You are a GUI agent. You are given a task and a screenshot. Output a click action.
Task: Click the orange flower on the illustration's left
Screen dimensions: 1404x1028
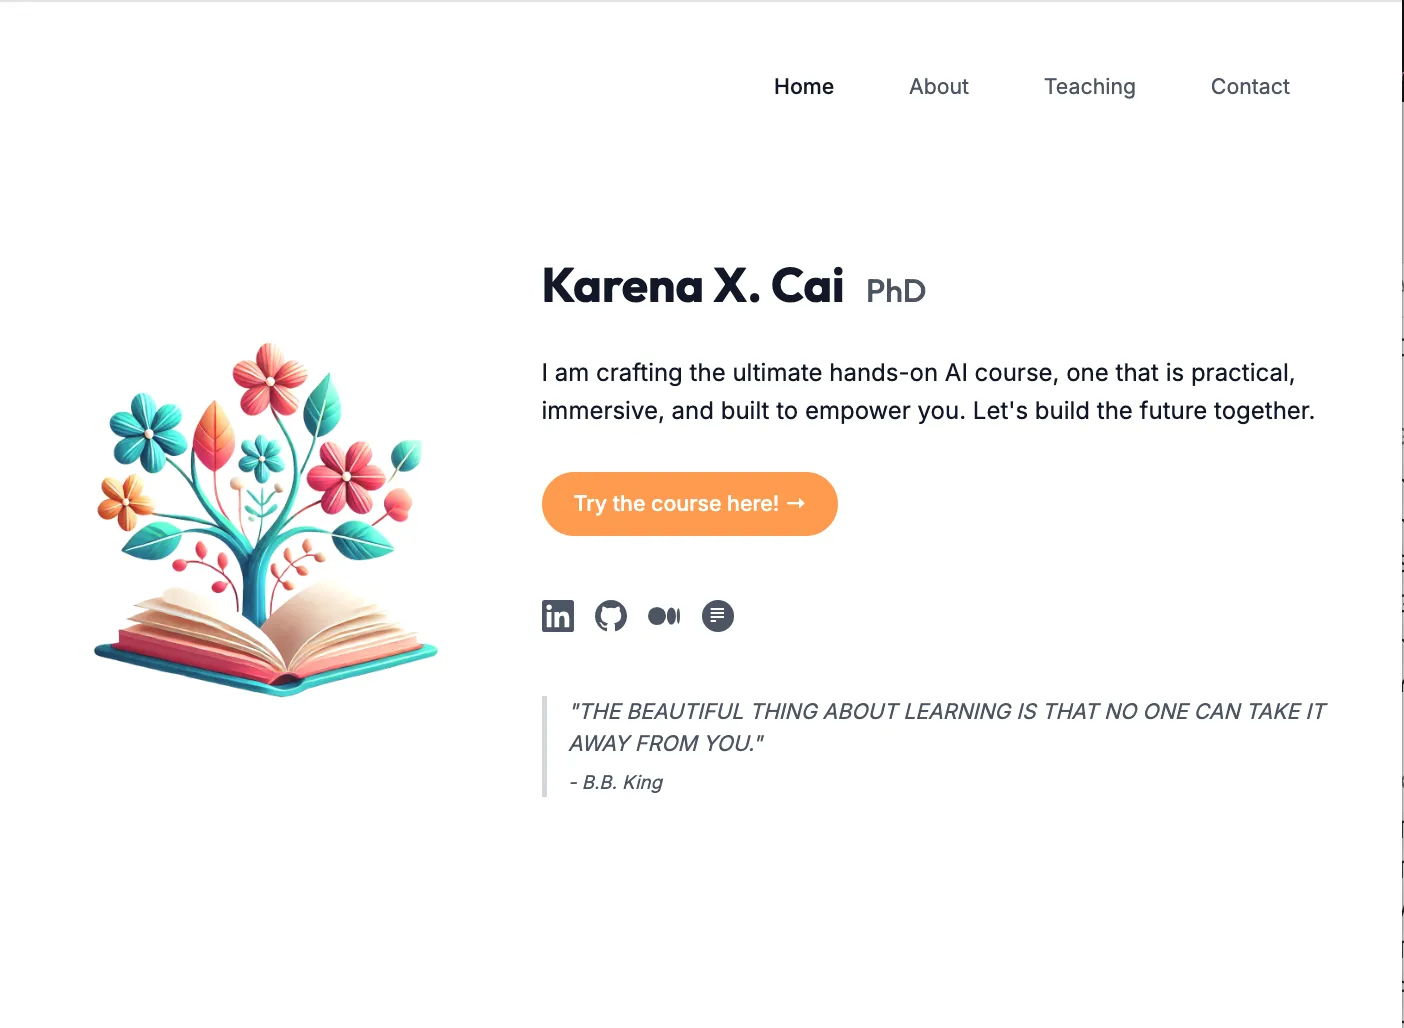(x=125, y=500)
